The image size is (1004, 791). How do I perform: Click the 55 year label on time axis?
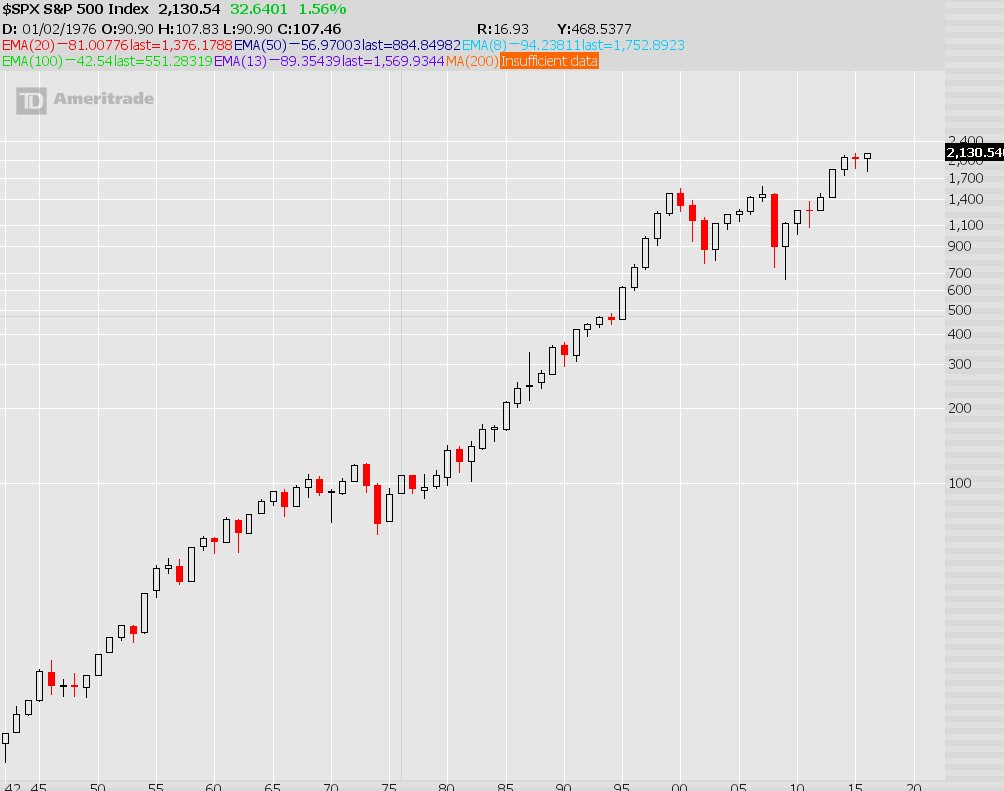point(156,787)
